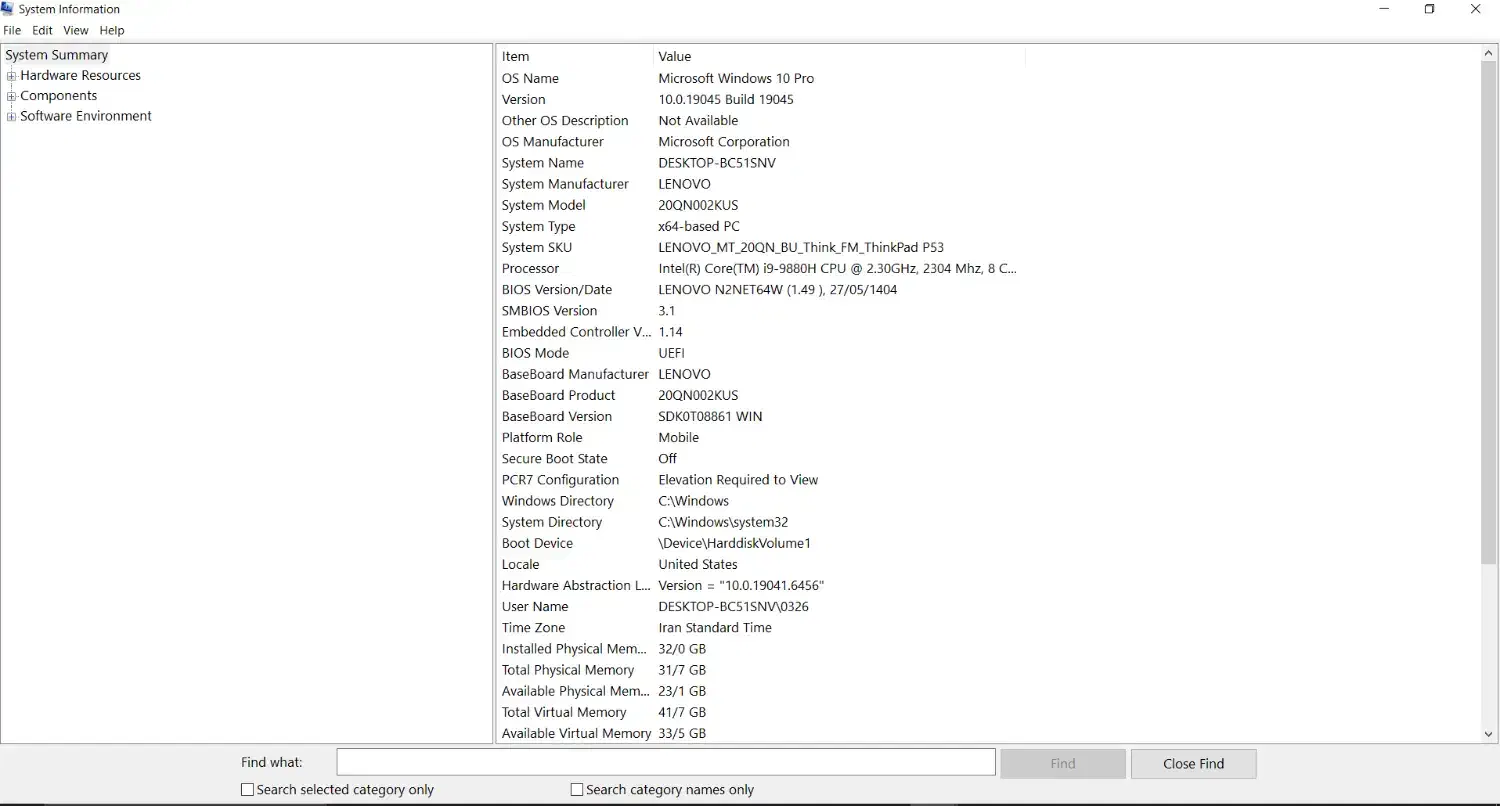Click value Elevation Required to View

(738, 480)
